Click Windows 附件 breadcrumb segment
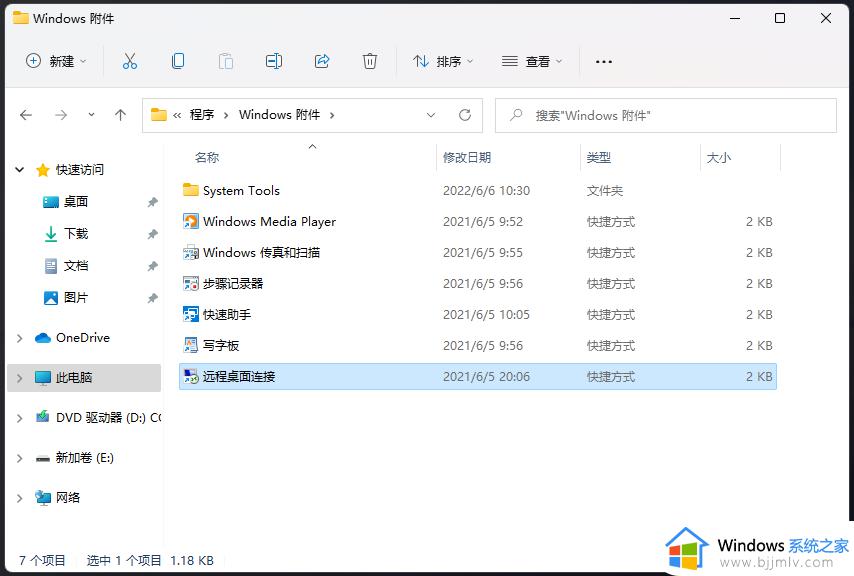The width and height of the screenshot is (854, 576). pos(279,115)
